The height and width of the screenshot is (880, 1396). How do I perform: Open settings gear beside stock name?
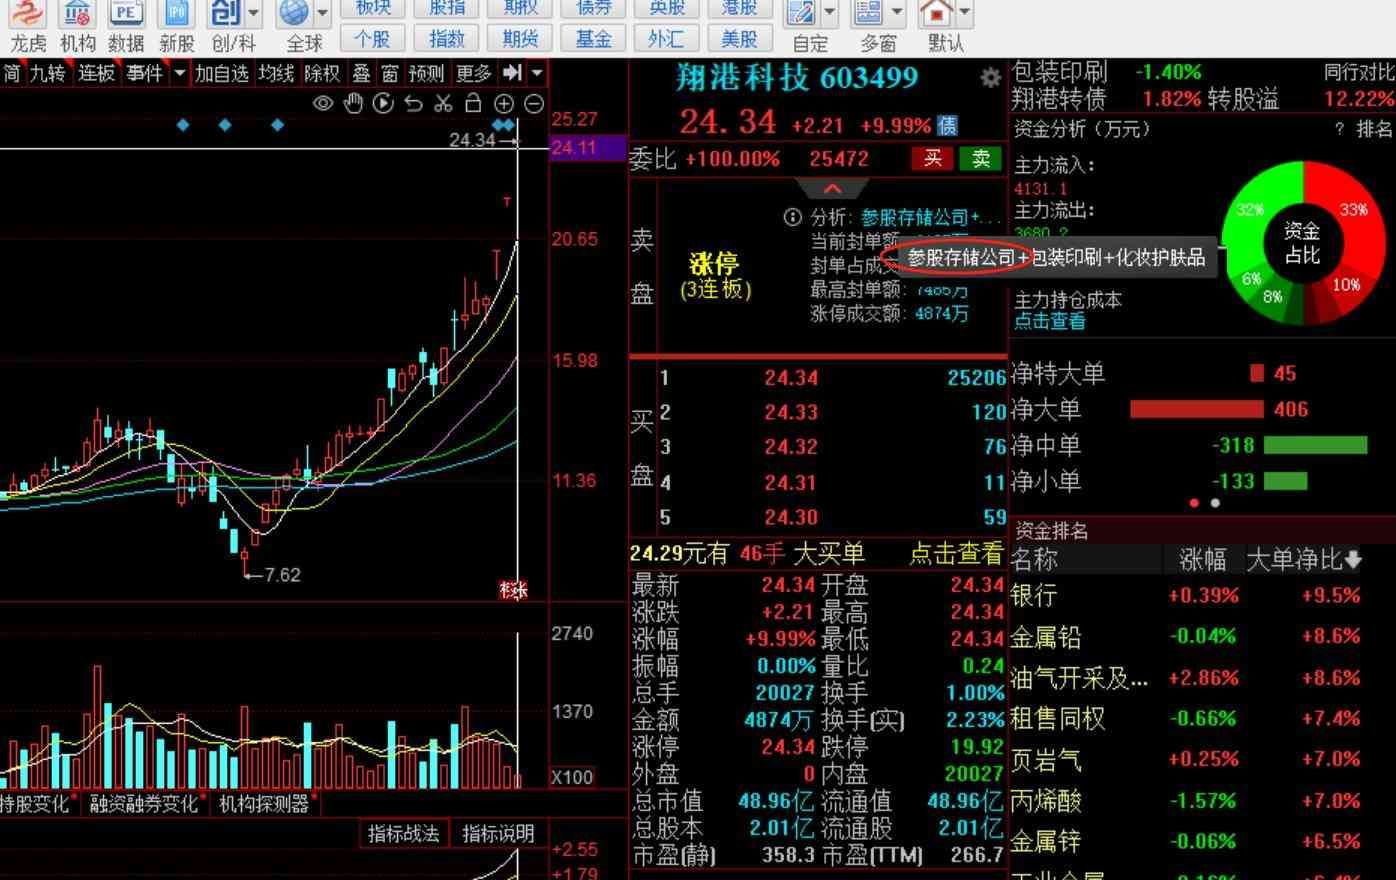pos(990,78)
